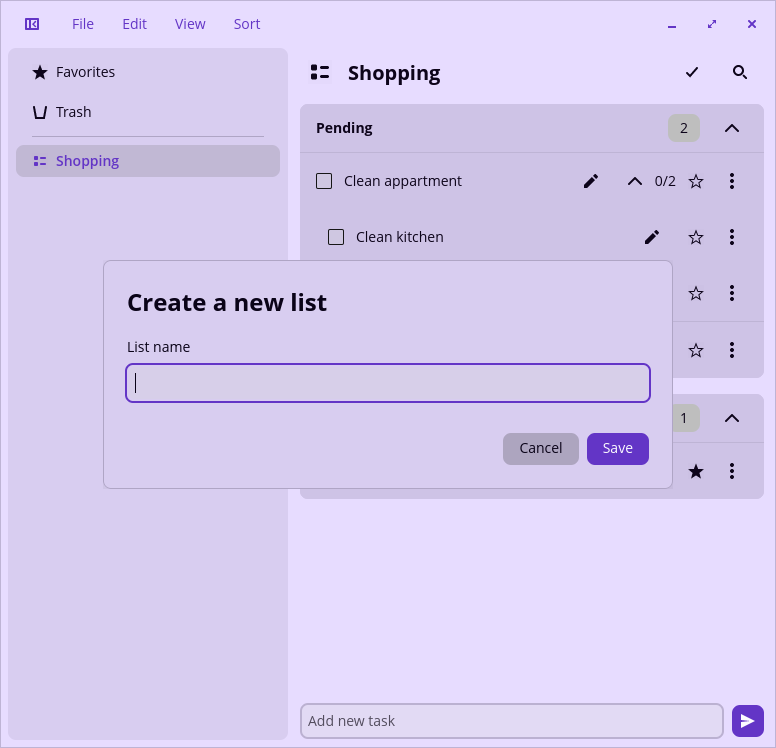Collapse subtasks of Clean appartment
This screenshot has height=748, width=776.
click(635, 181)
